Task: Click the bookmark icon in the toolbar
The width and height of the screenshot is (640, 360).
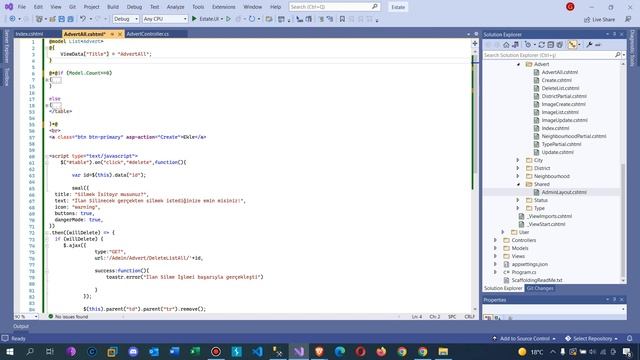Action: 342,19
